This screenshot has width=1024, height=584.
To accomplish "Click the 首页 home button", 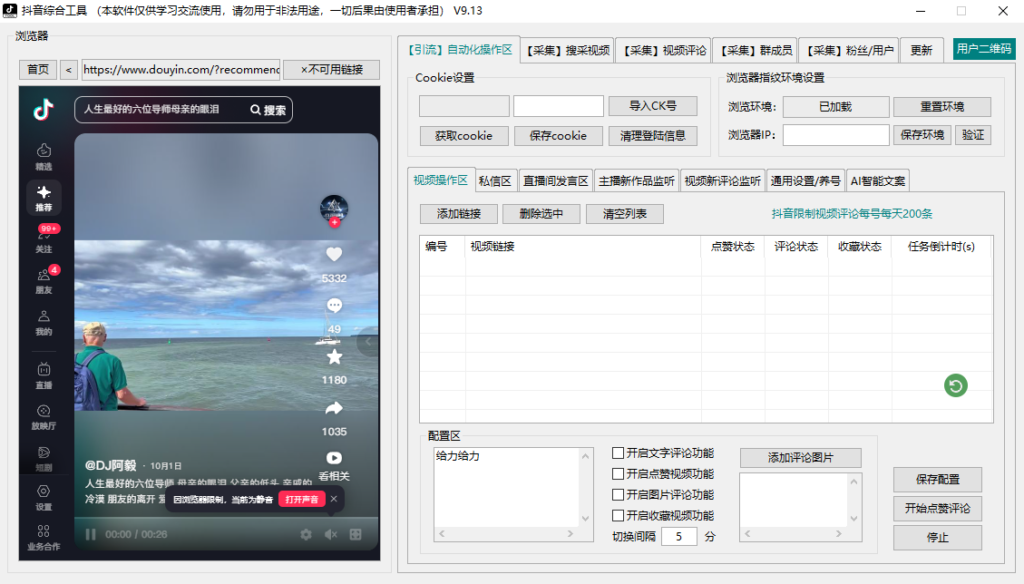I will pos(38,69).
